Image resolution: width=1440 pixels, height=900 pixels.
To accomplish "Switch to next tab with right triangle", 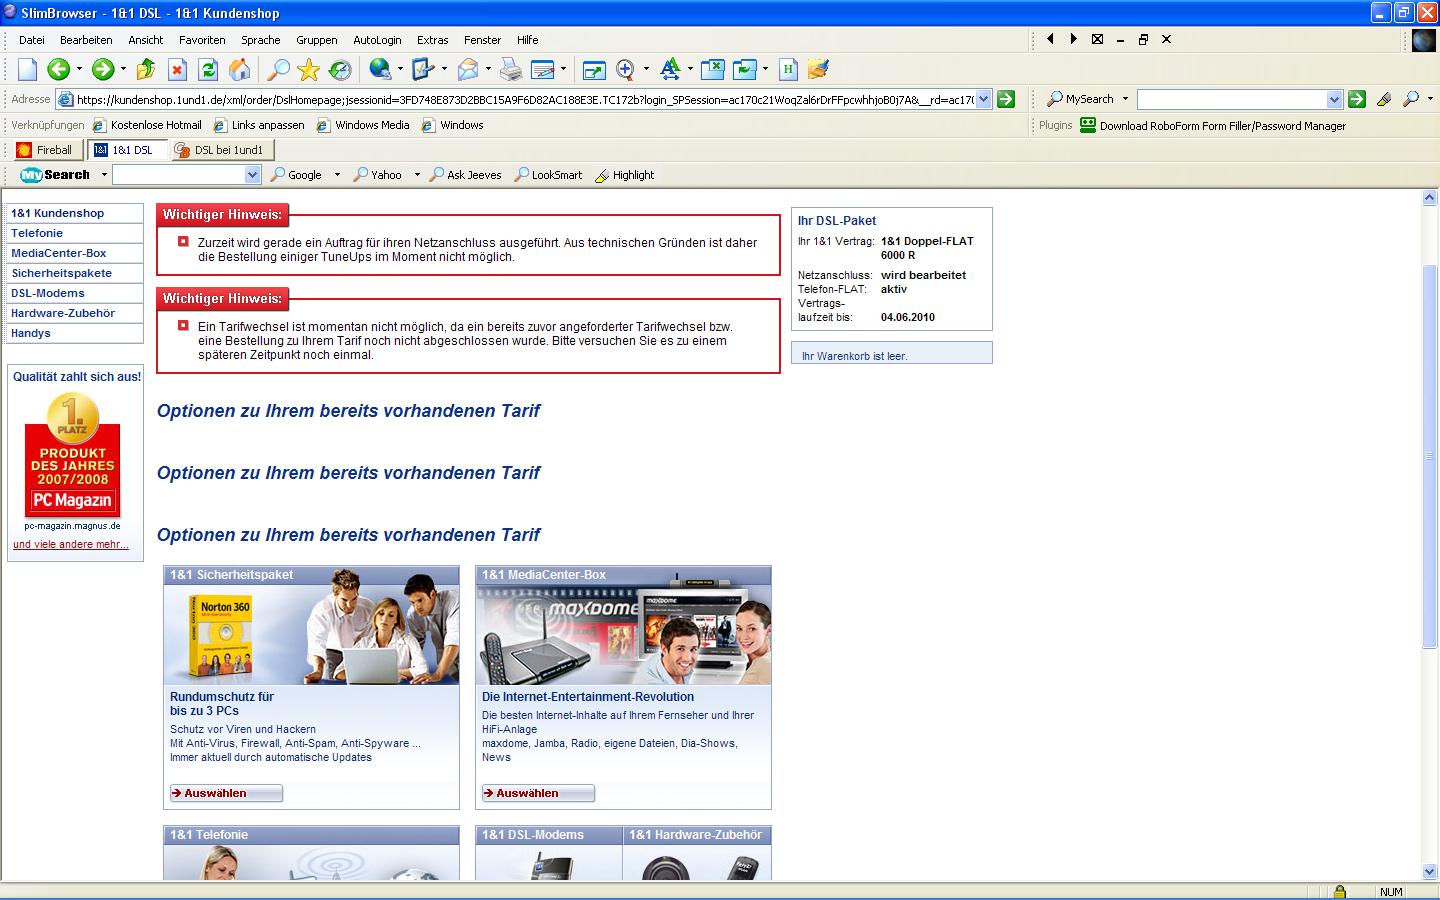I will [1073, 39].
